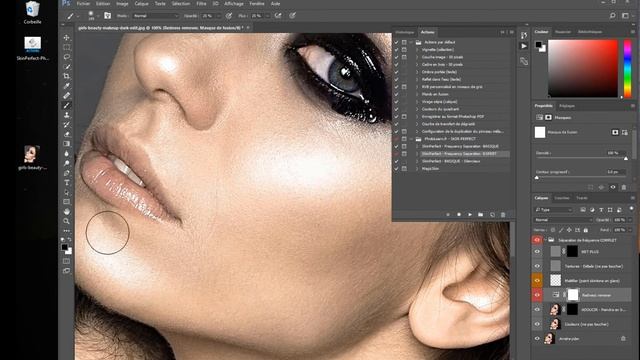Switch to the Nuancier tab
This screenshot has width=640, height=360.
(563, 32)
